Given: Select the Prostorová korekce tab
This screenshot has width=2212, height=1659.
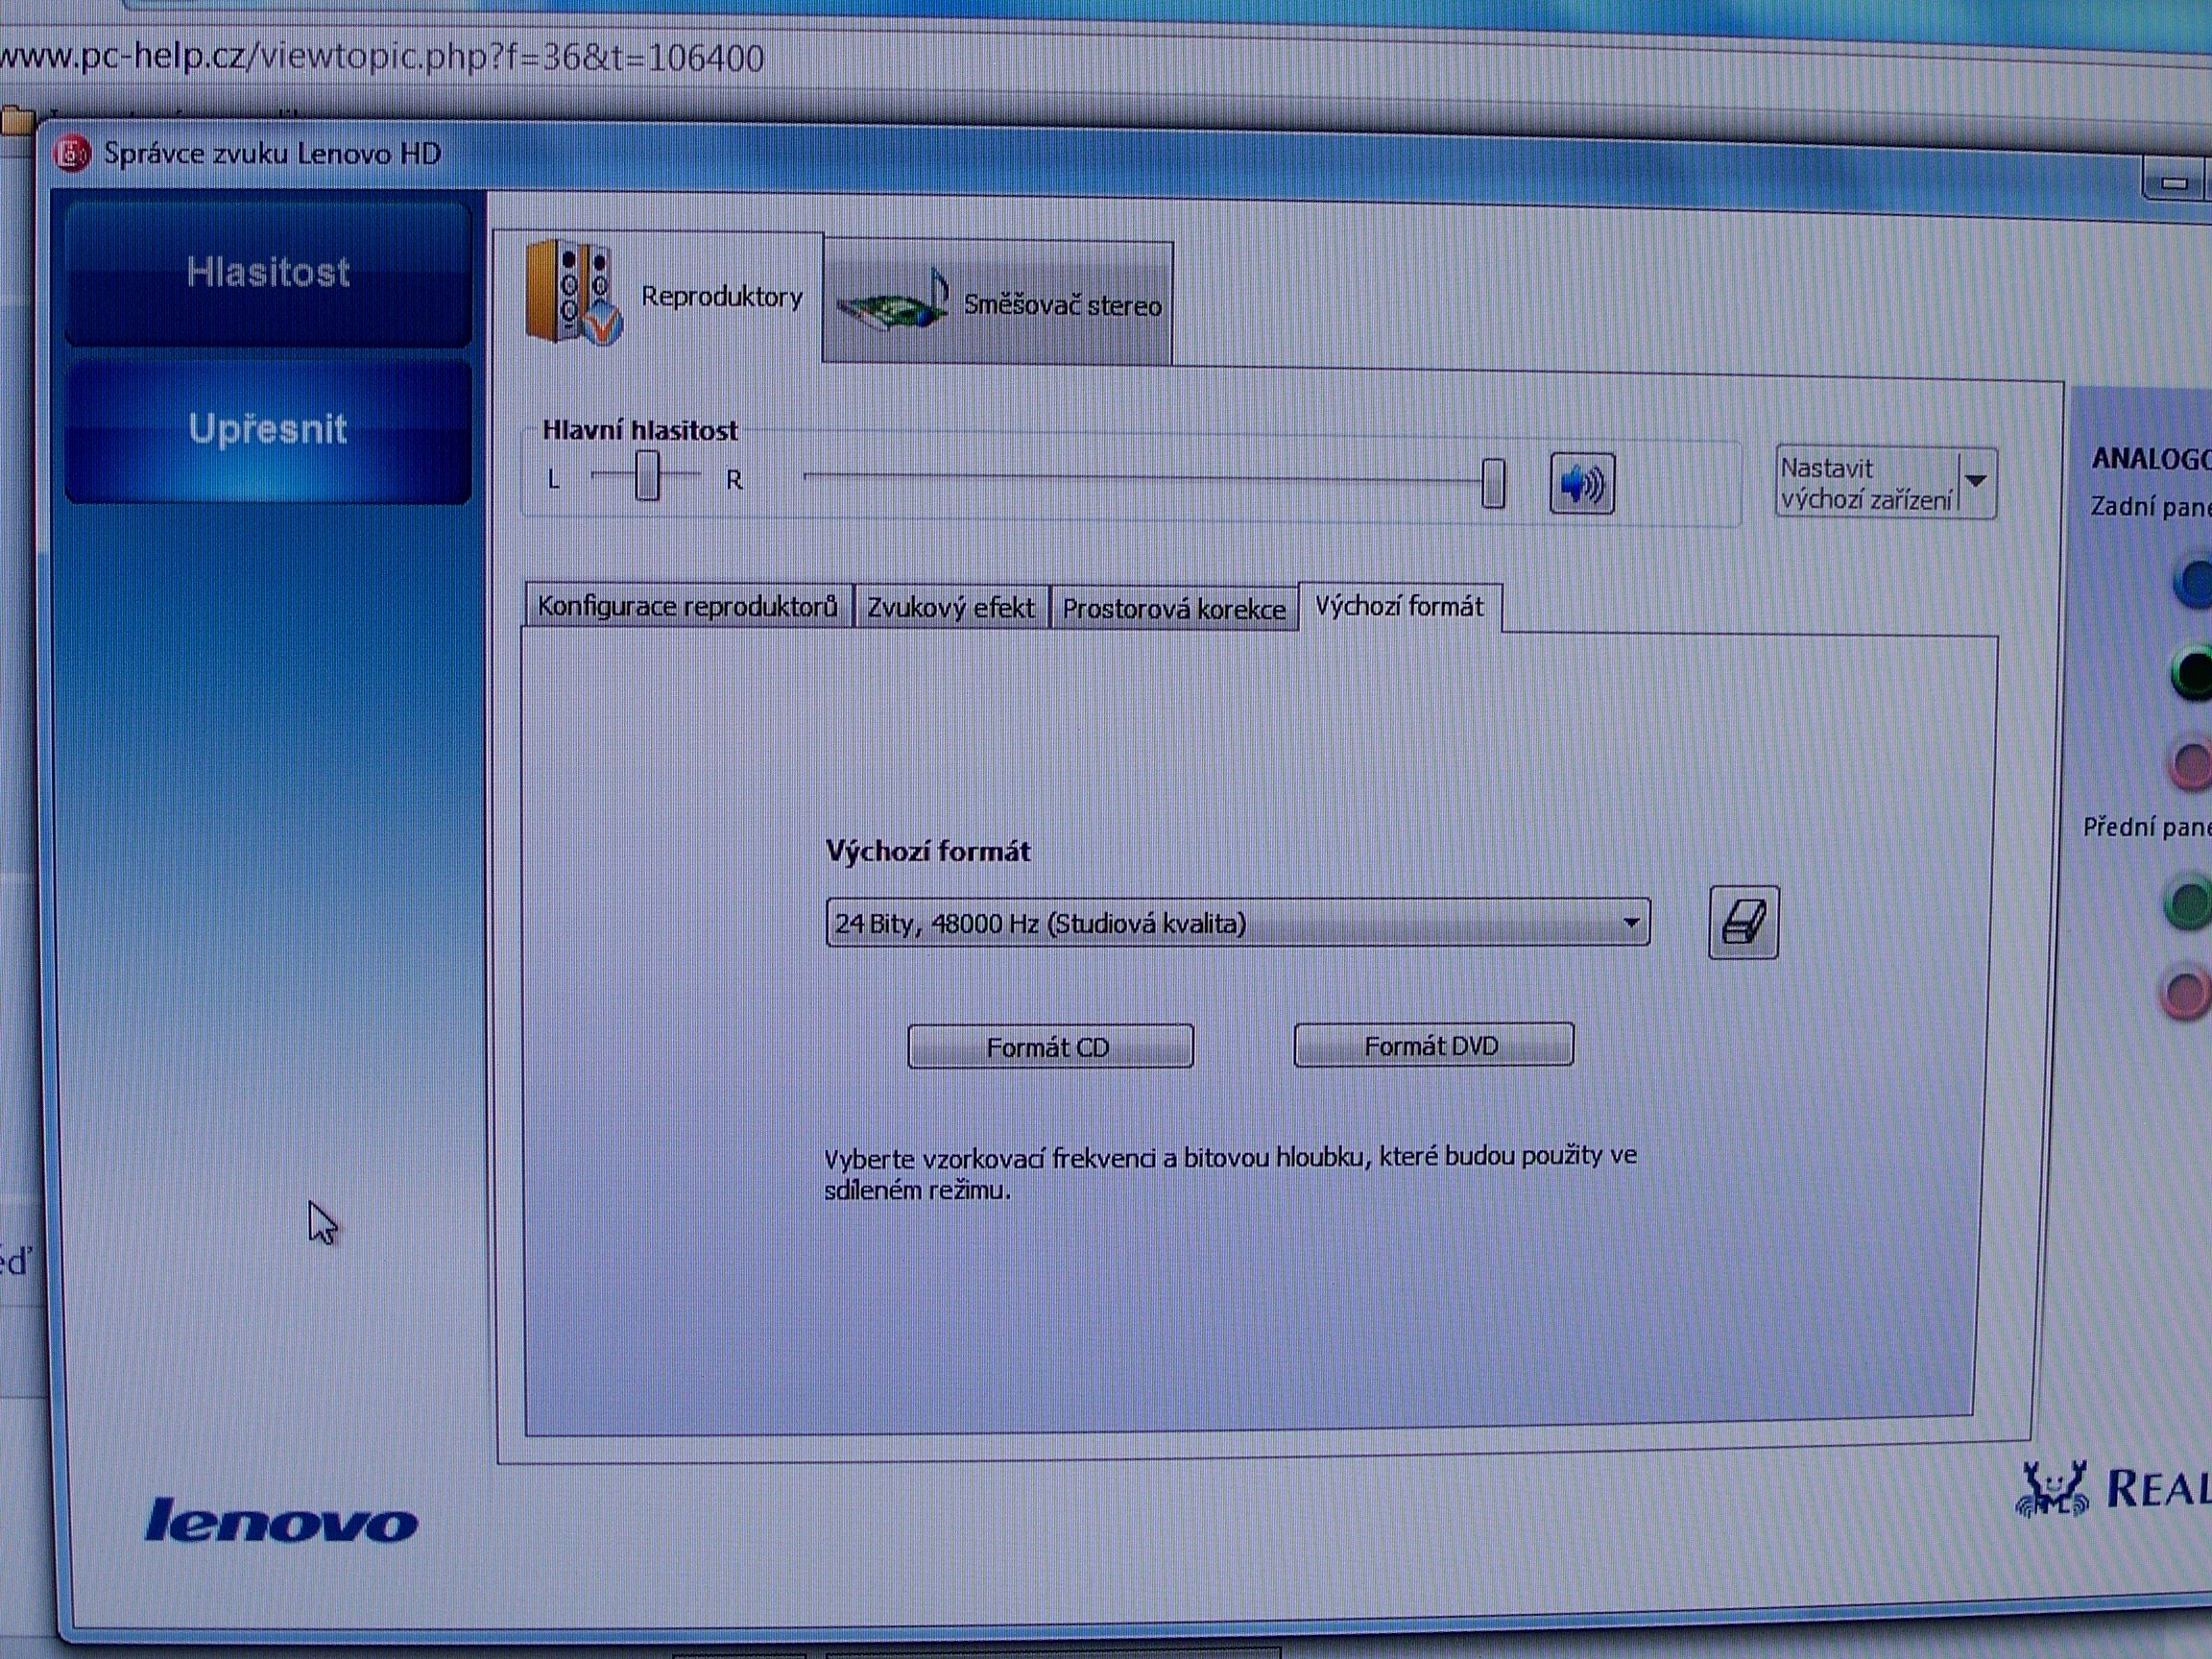Looking at the screenshot, I should click(1173, 609).
